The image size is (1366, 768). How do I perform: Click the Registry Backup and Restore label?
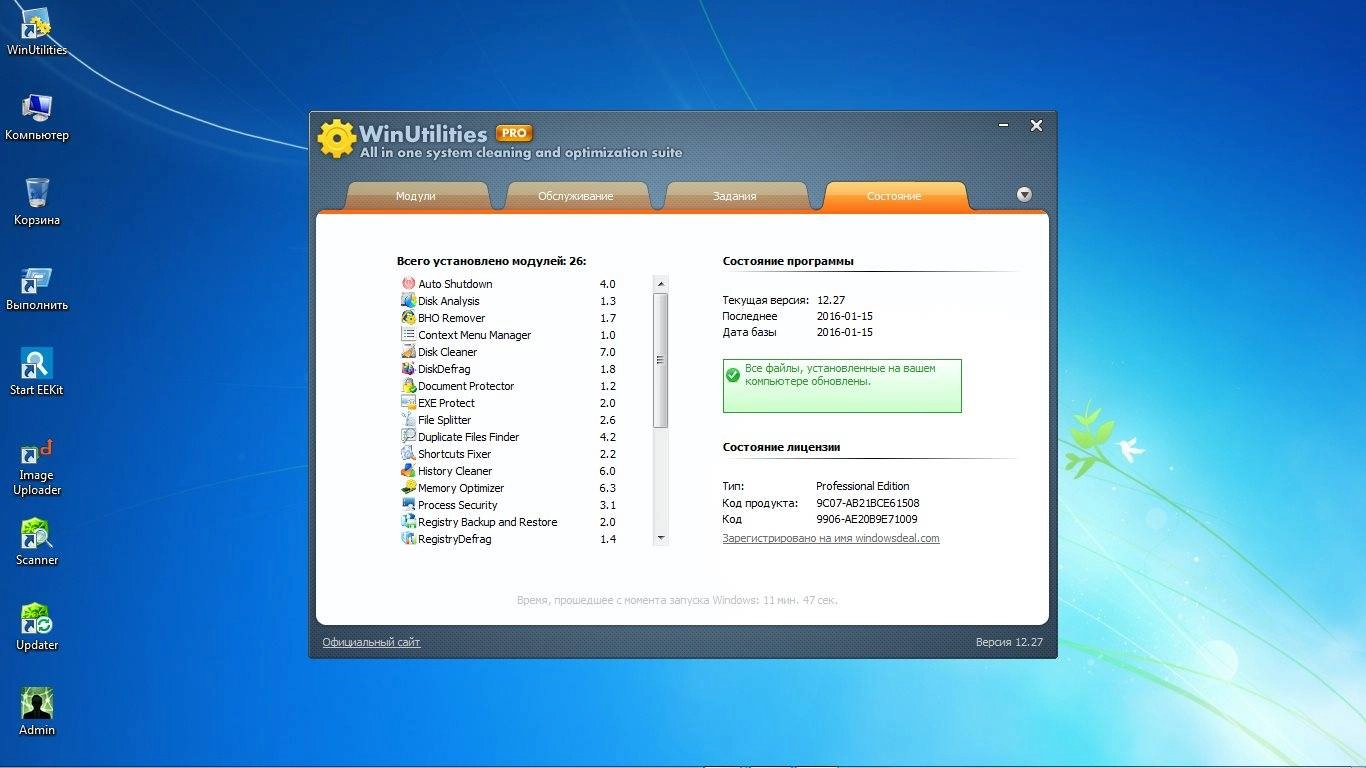(488, 522)
